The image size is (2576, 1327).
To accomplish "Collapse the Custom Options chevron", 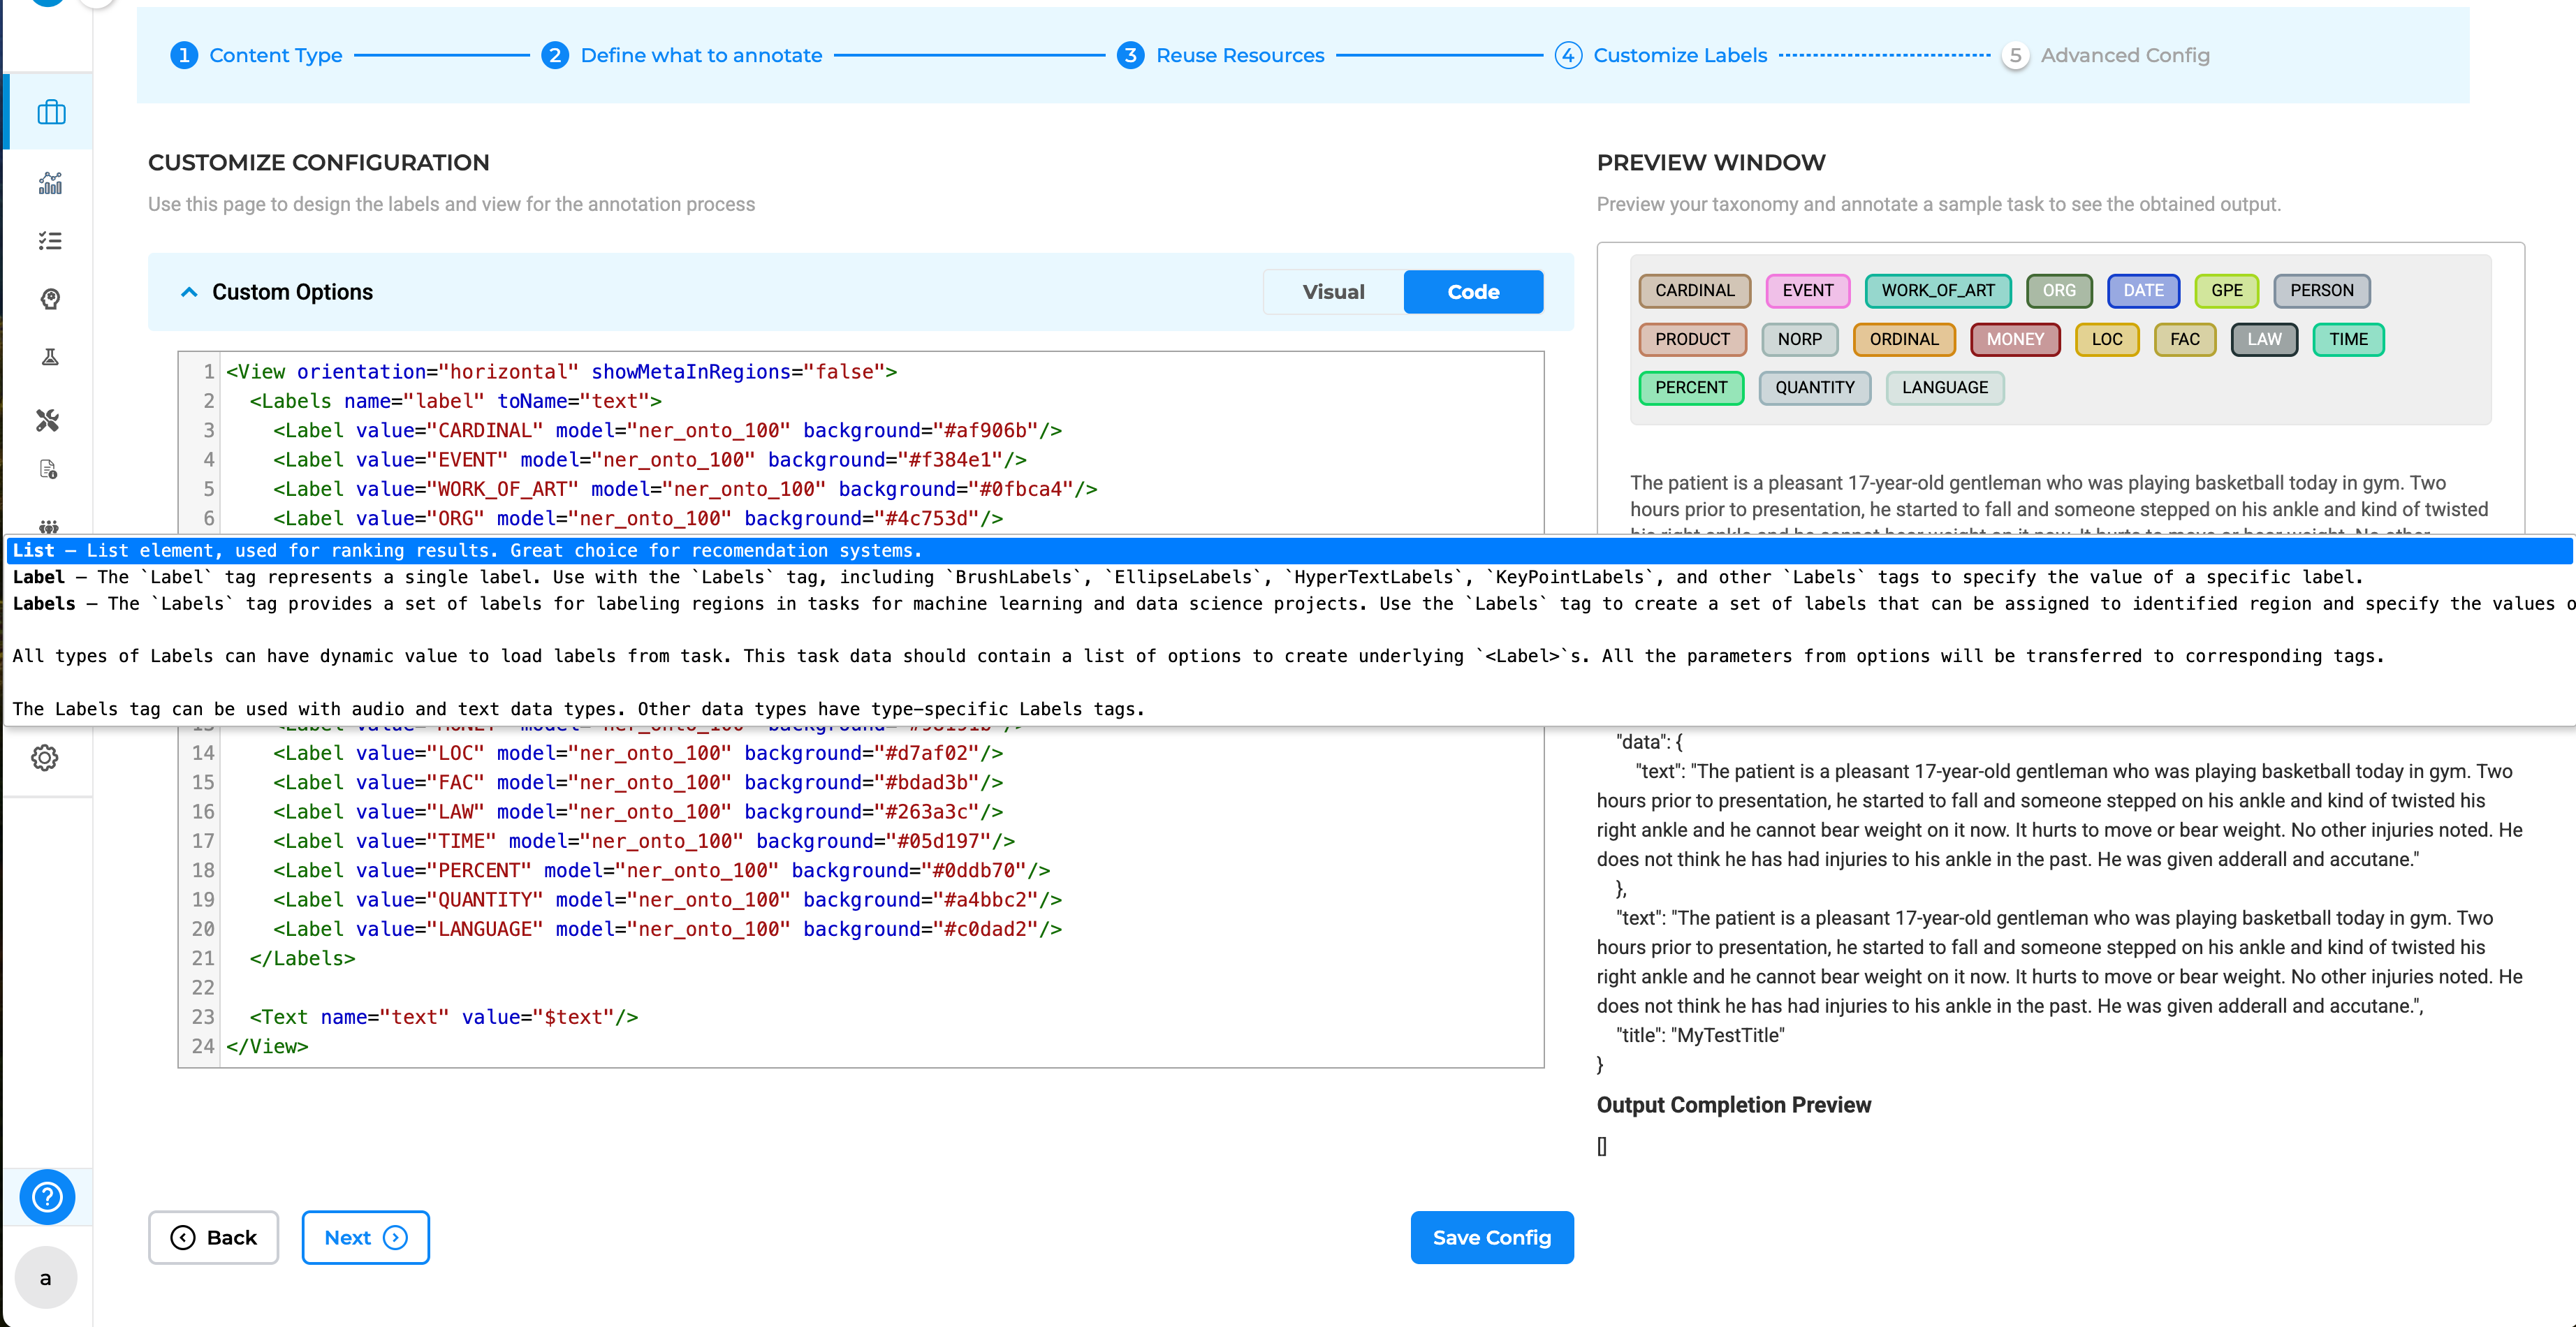I will [x=189, y=292].
